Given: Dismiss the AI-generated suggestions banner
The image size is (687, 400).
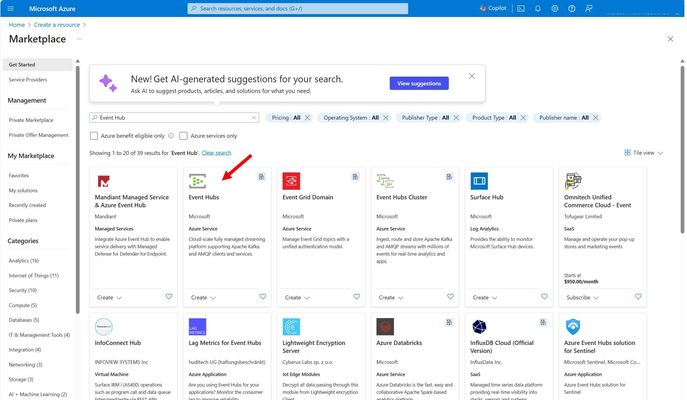Looking at the screenshot, I should (472, 76).
